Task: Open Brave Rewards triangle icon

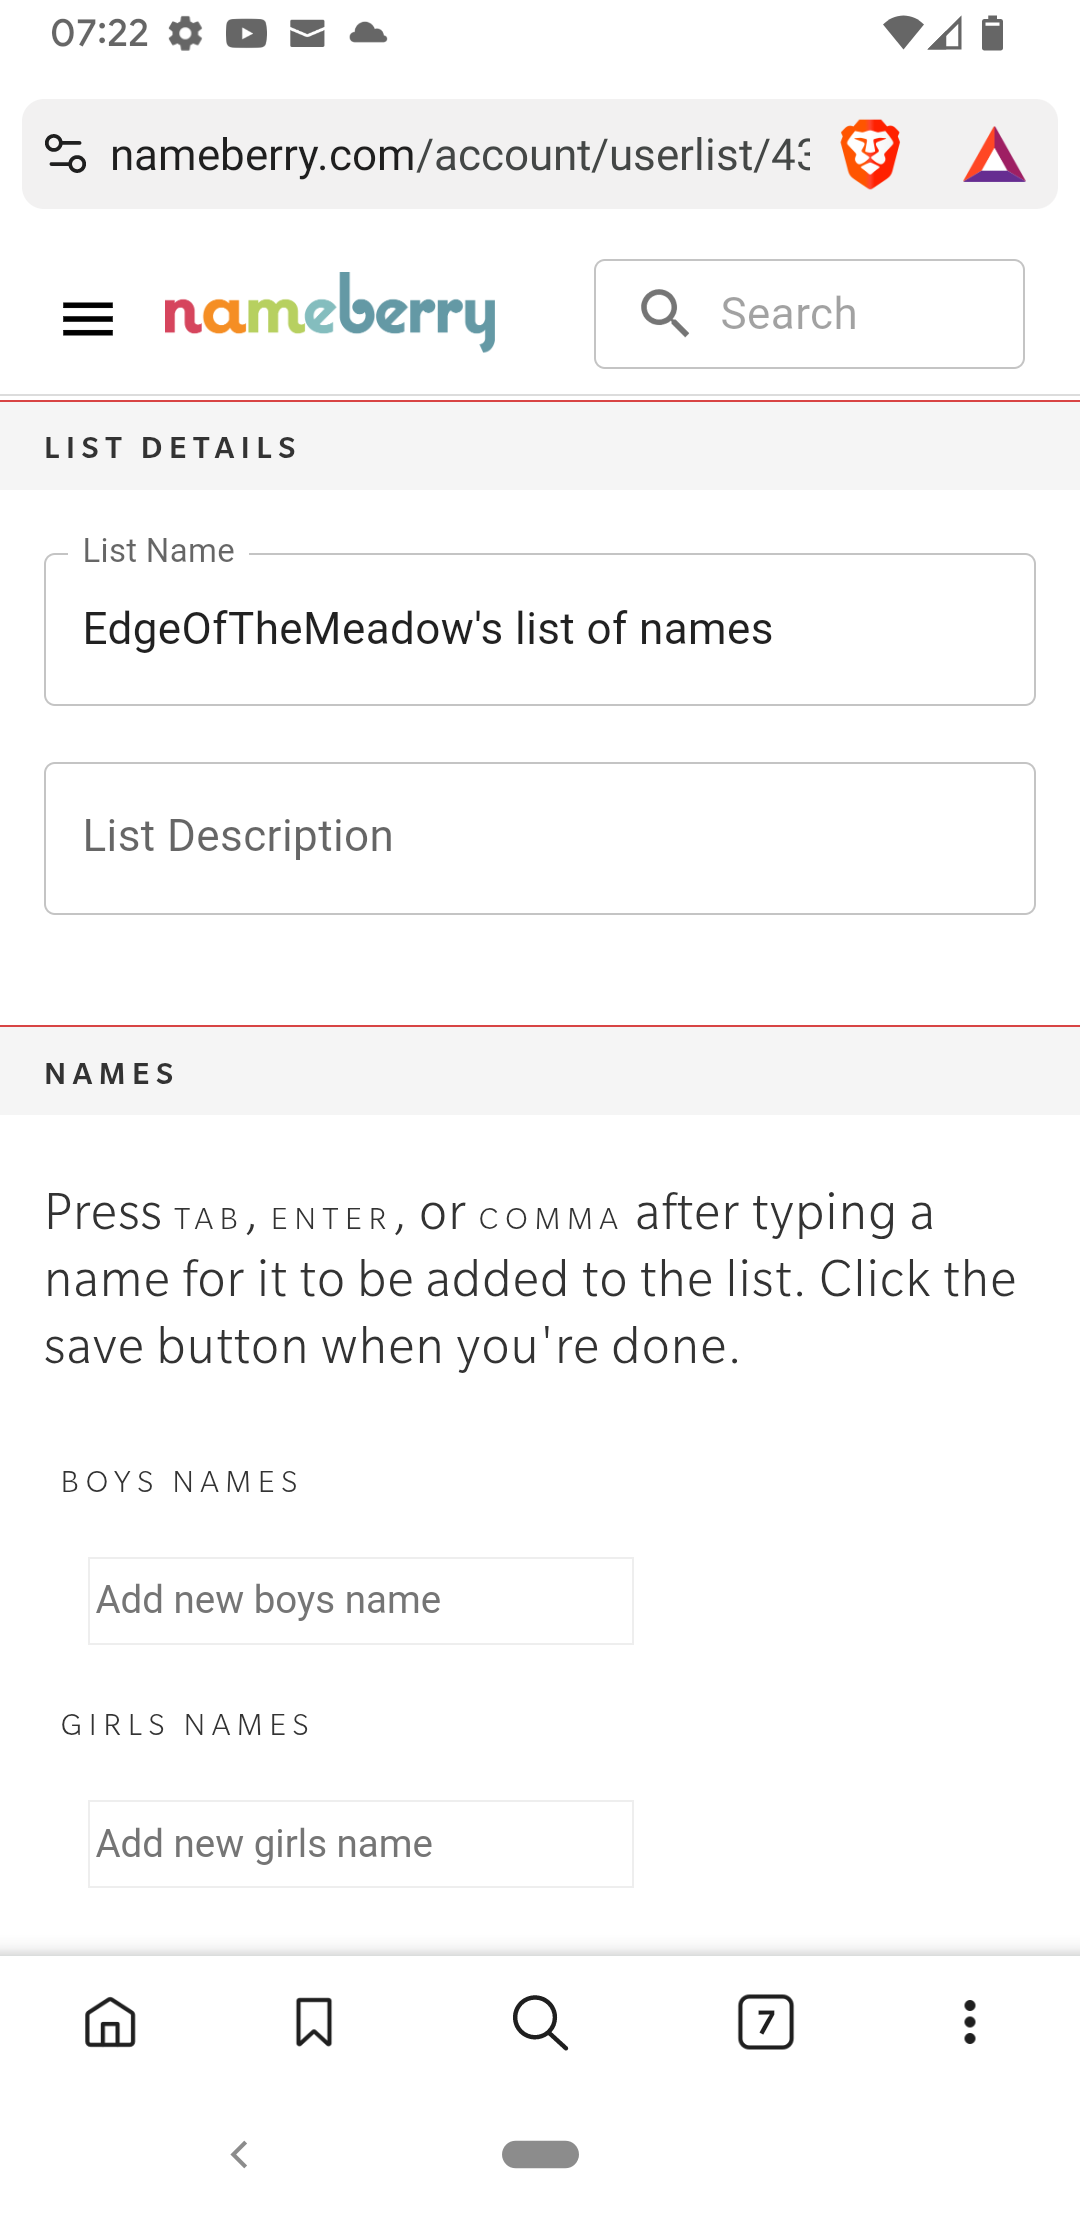Action: click(994, 155)
